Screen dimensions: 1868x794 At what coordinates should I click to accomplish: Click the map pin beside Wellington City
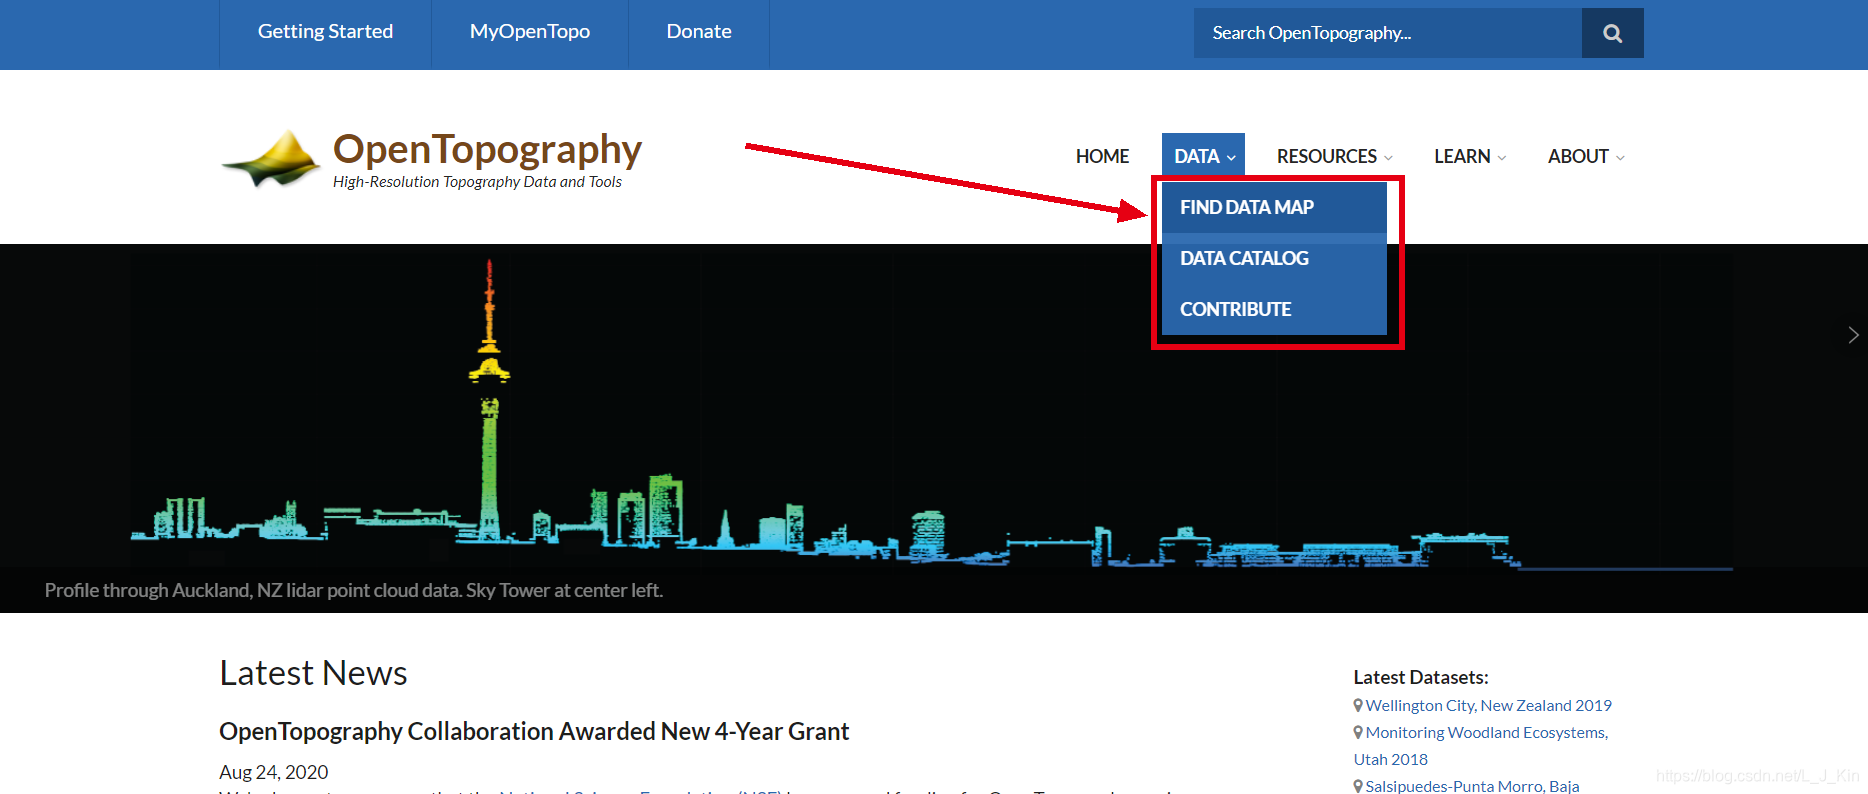1358,705
